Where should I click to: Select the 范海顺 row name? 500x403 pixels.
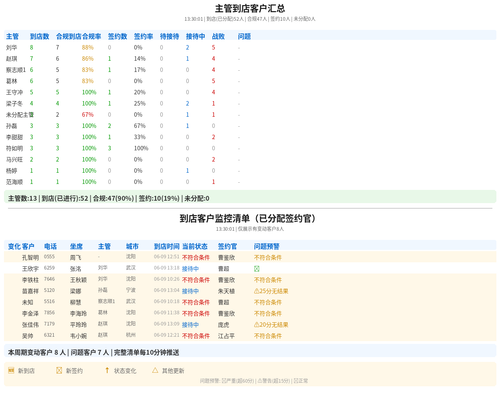tap(14, 182)
